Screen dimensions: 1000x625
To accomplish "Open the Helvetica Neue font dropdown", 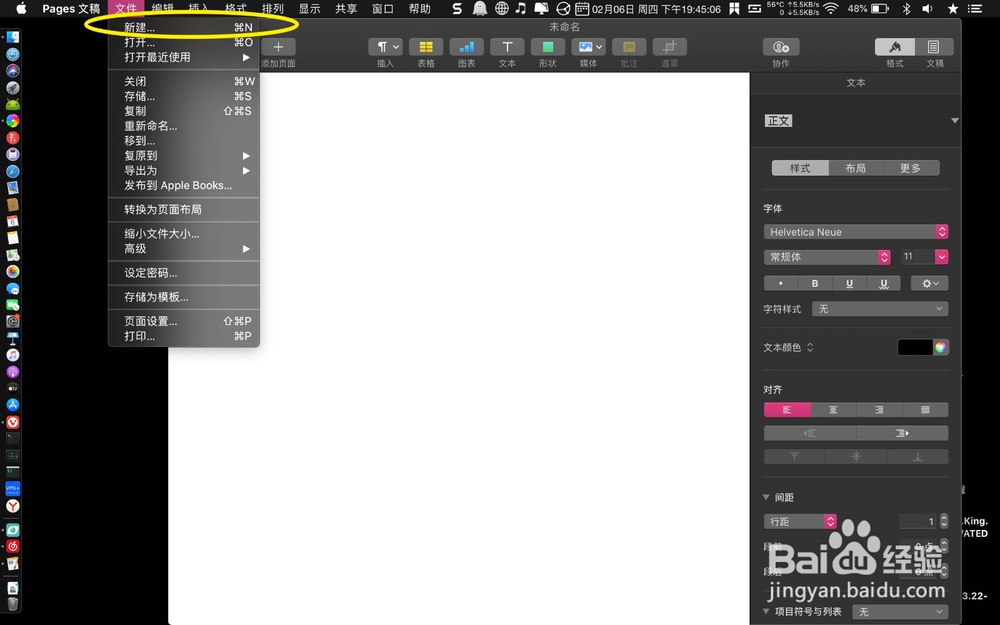I will click(x=855, y=231).
